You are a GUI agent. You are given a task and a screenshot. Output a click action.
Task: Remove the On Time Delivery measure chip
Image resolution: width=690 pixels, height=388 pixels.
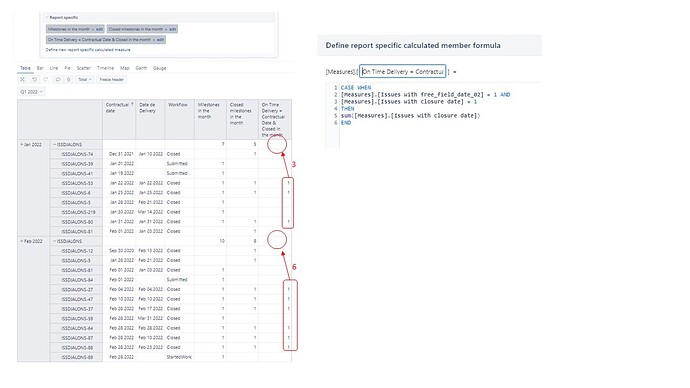154,40
